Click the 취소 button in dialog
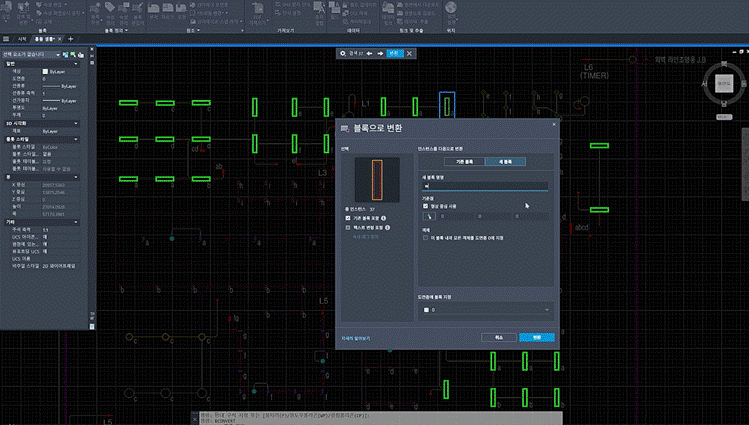749x425 pixels. [499, 337]
